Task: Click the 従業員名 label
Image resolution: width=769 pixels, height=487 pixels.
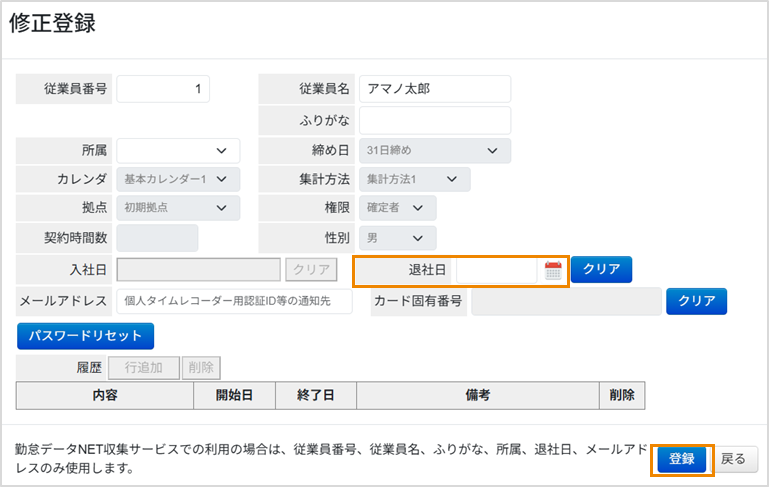Action: [324, 89]
